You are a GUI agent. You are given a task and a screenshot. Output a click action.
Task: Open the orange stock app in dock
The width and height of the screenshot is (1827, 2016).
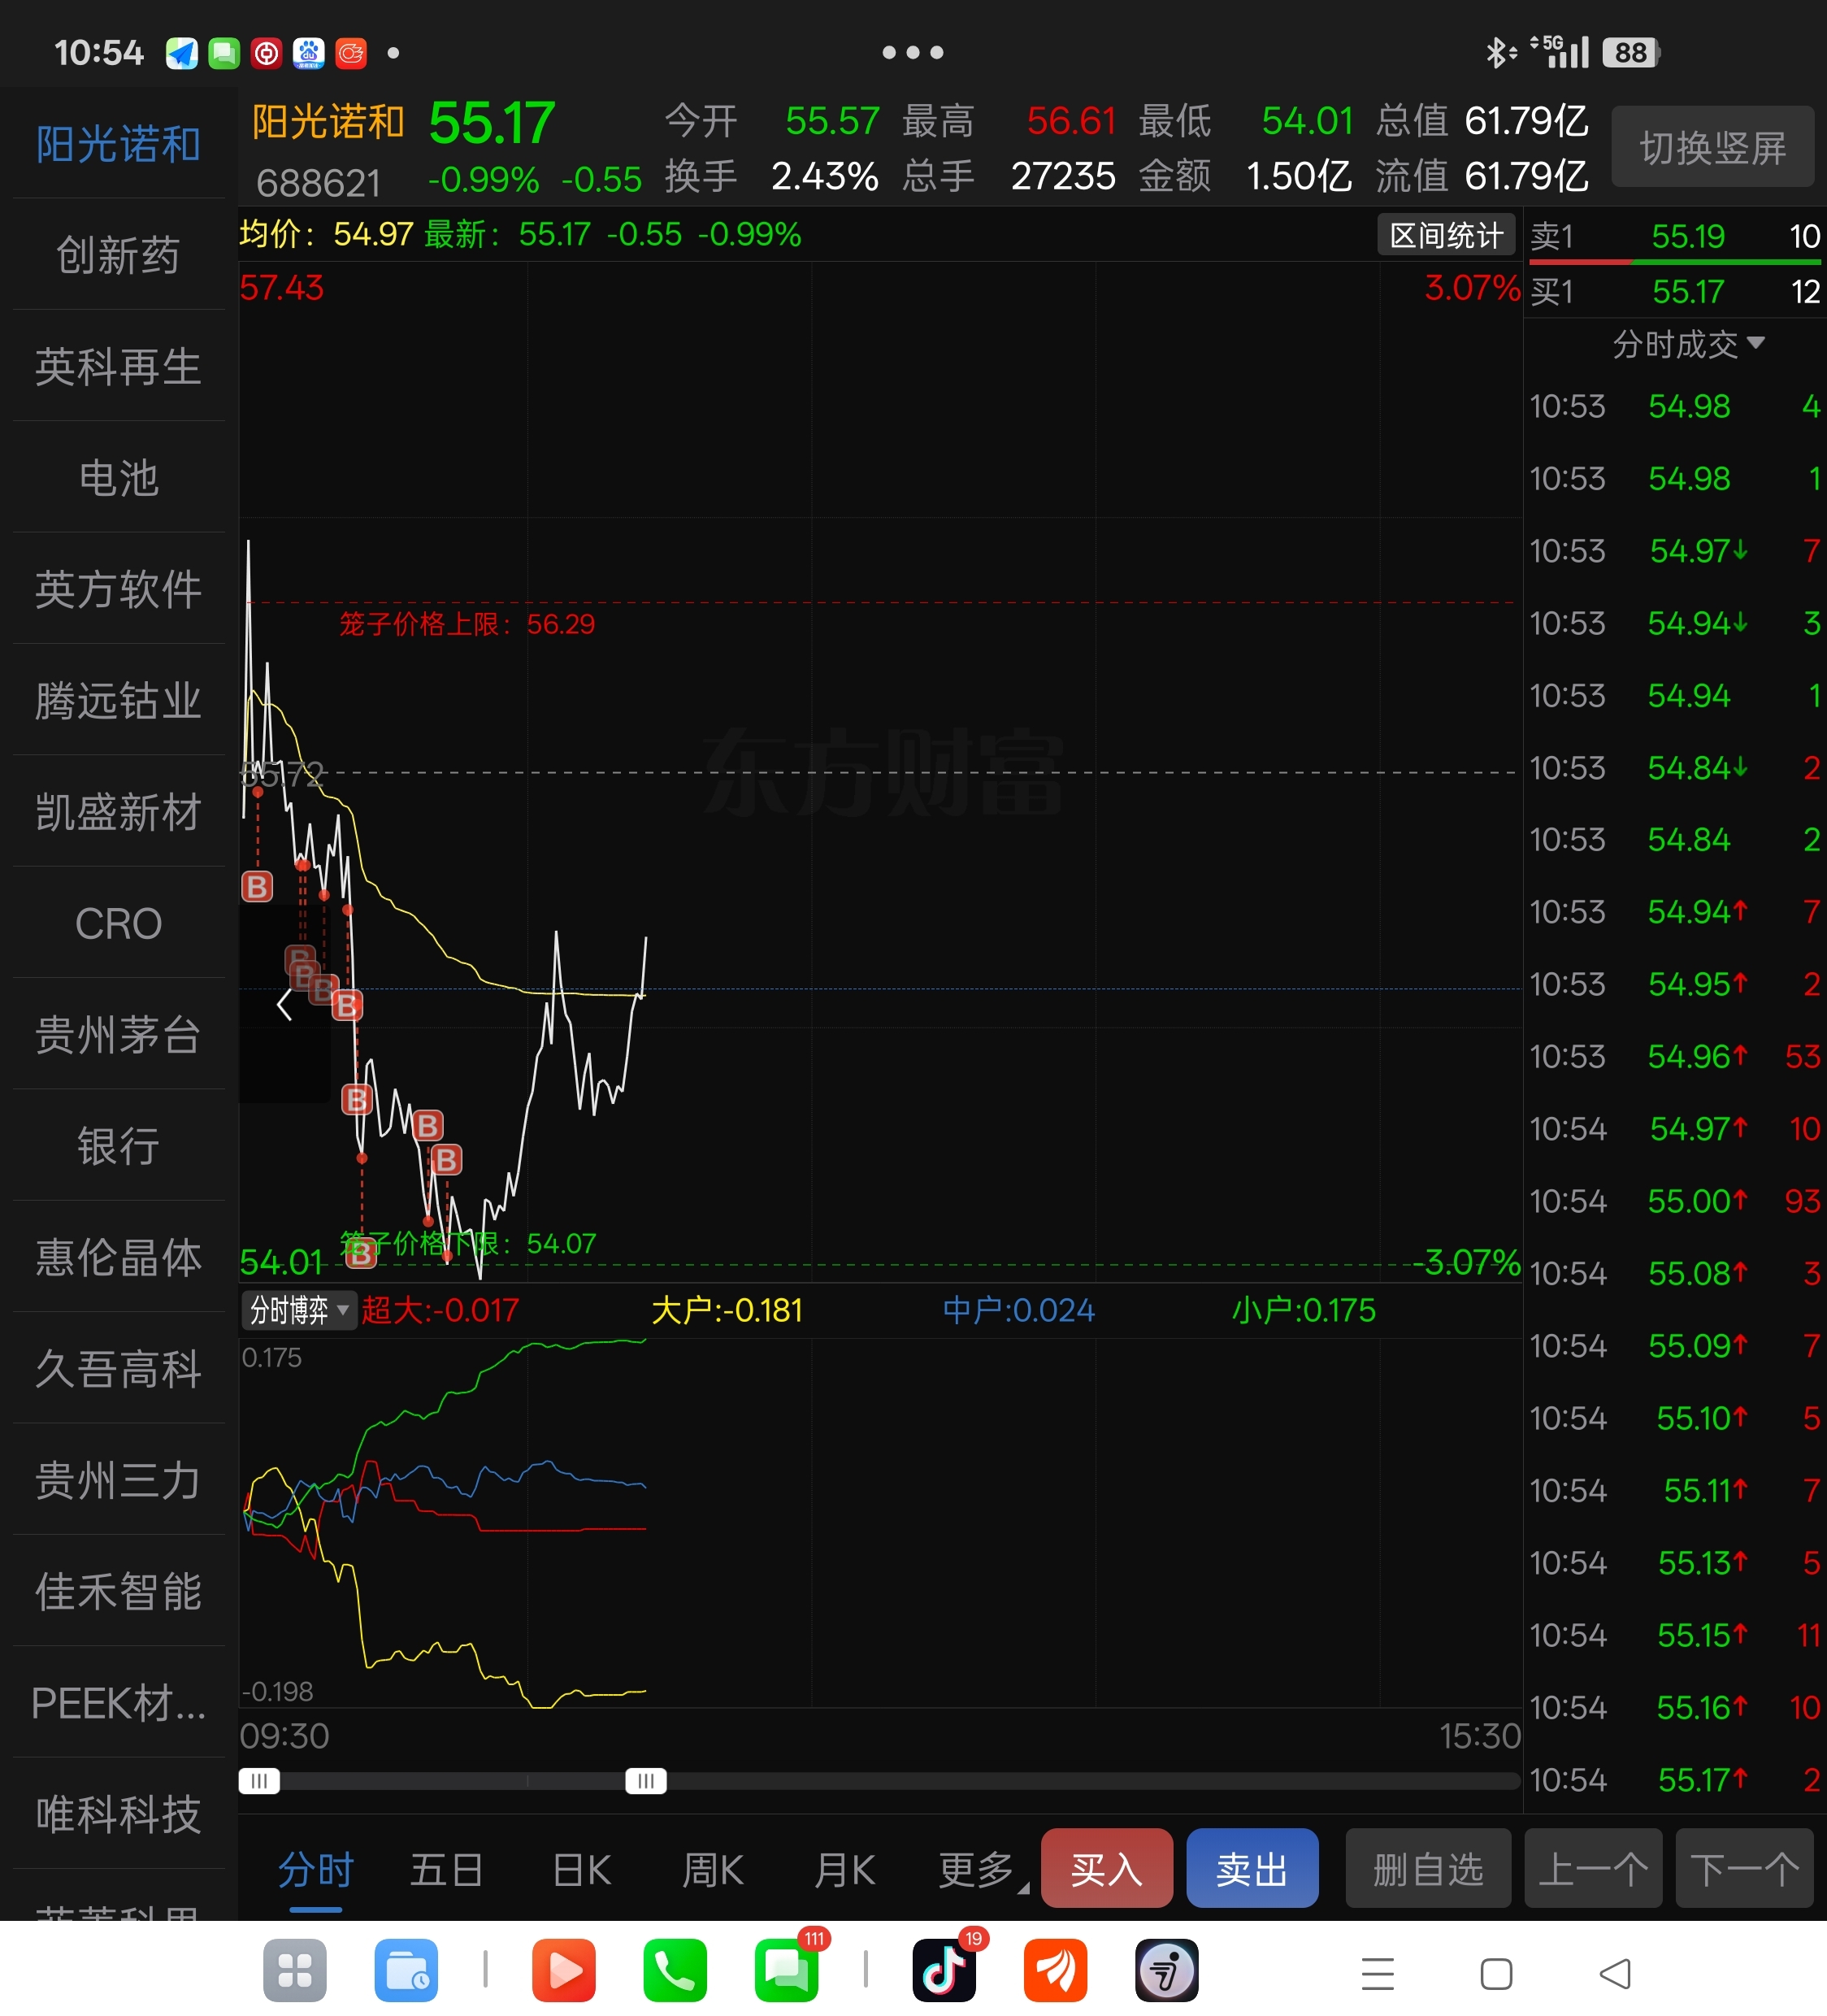coord(1055,1971)
